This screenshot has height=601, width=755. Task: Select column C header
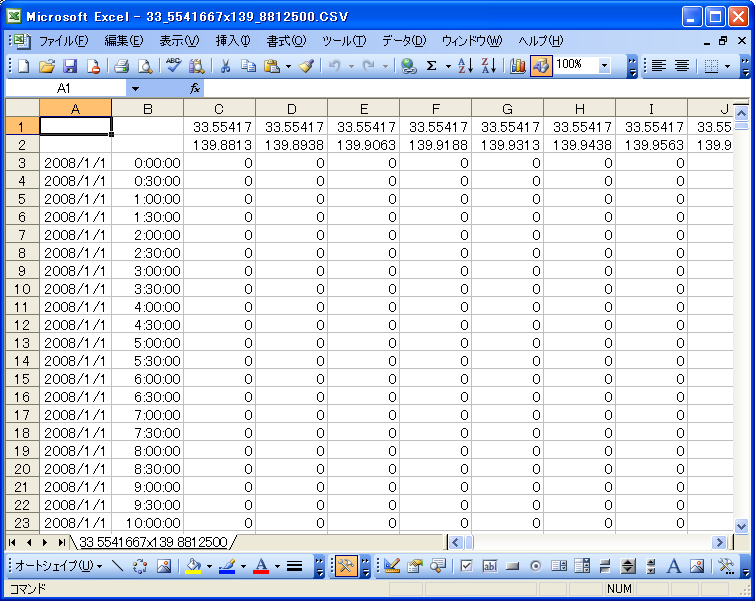219,109
